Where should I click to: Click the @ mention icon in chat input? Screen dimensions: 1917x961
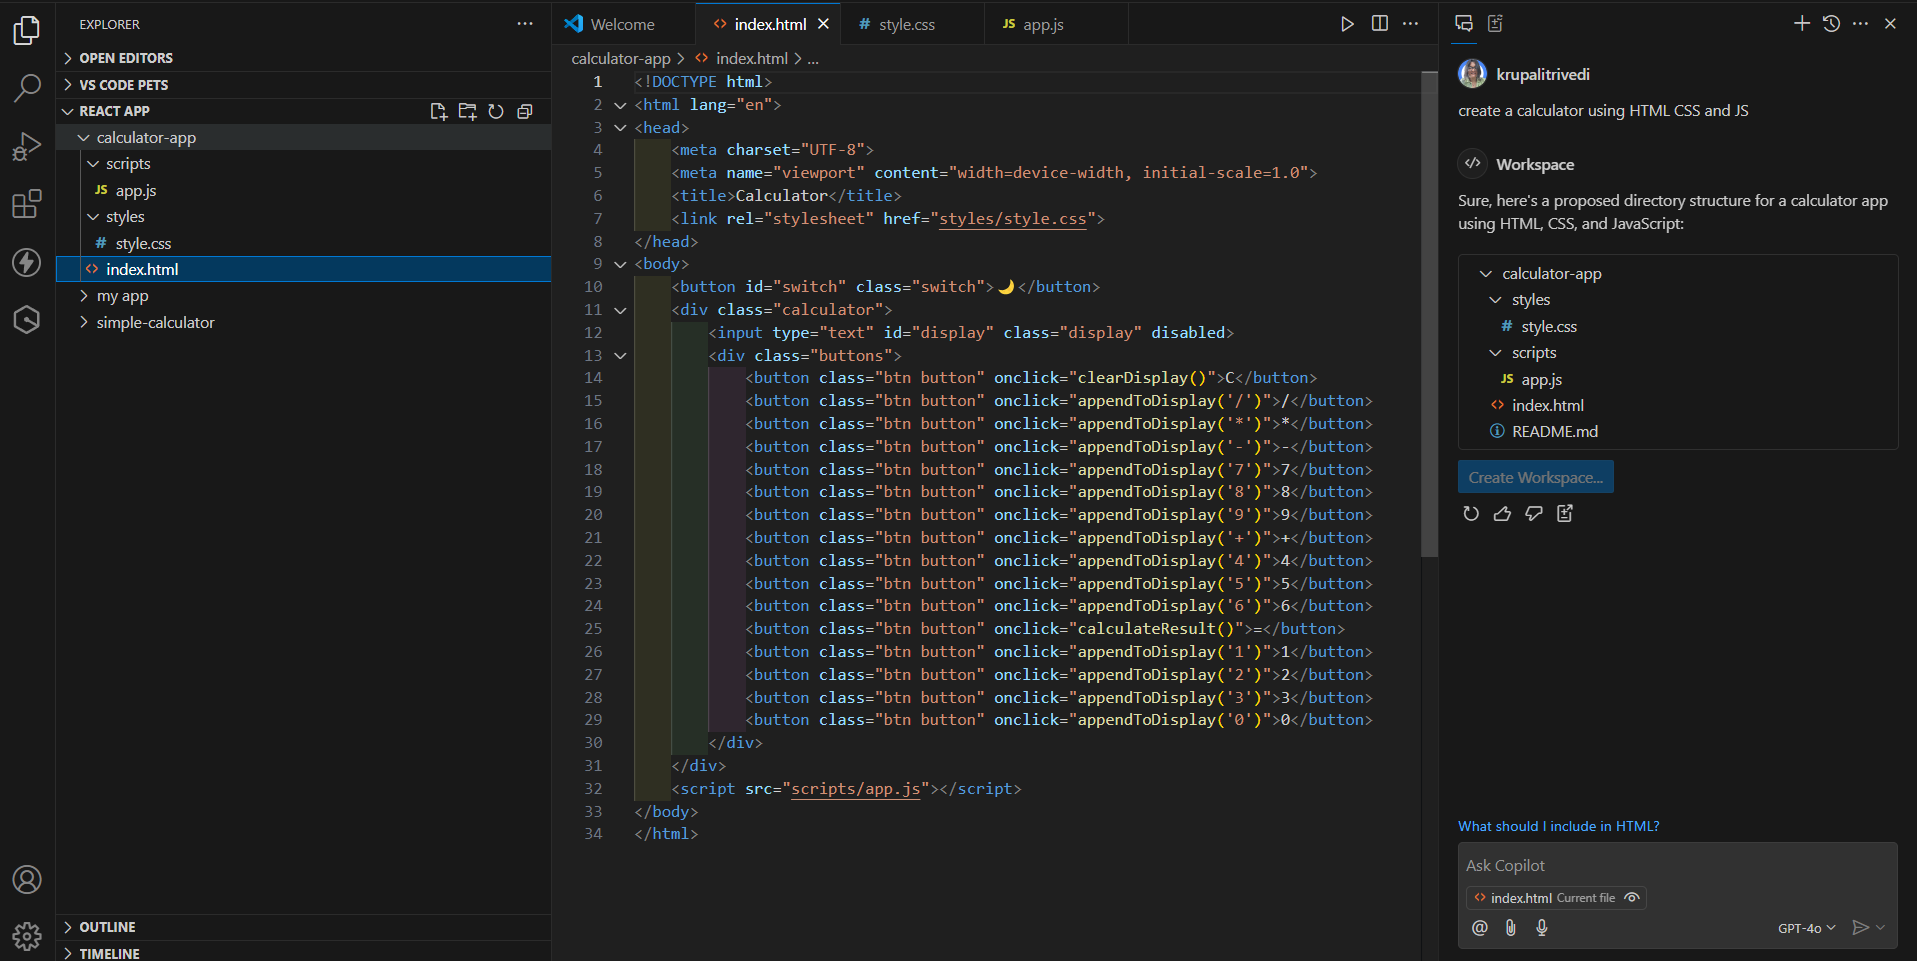point(1480,928)
